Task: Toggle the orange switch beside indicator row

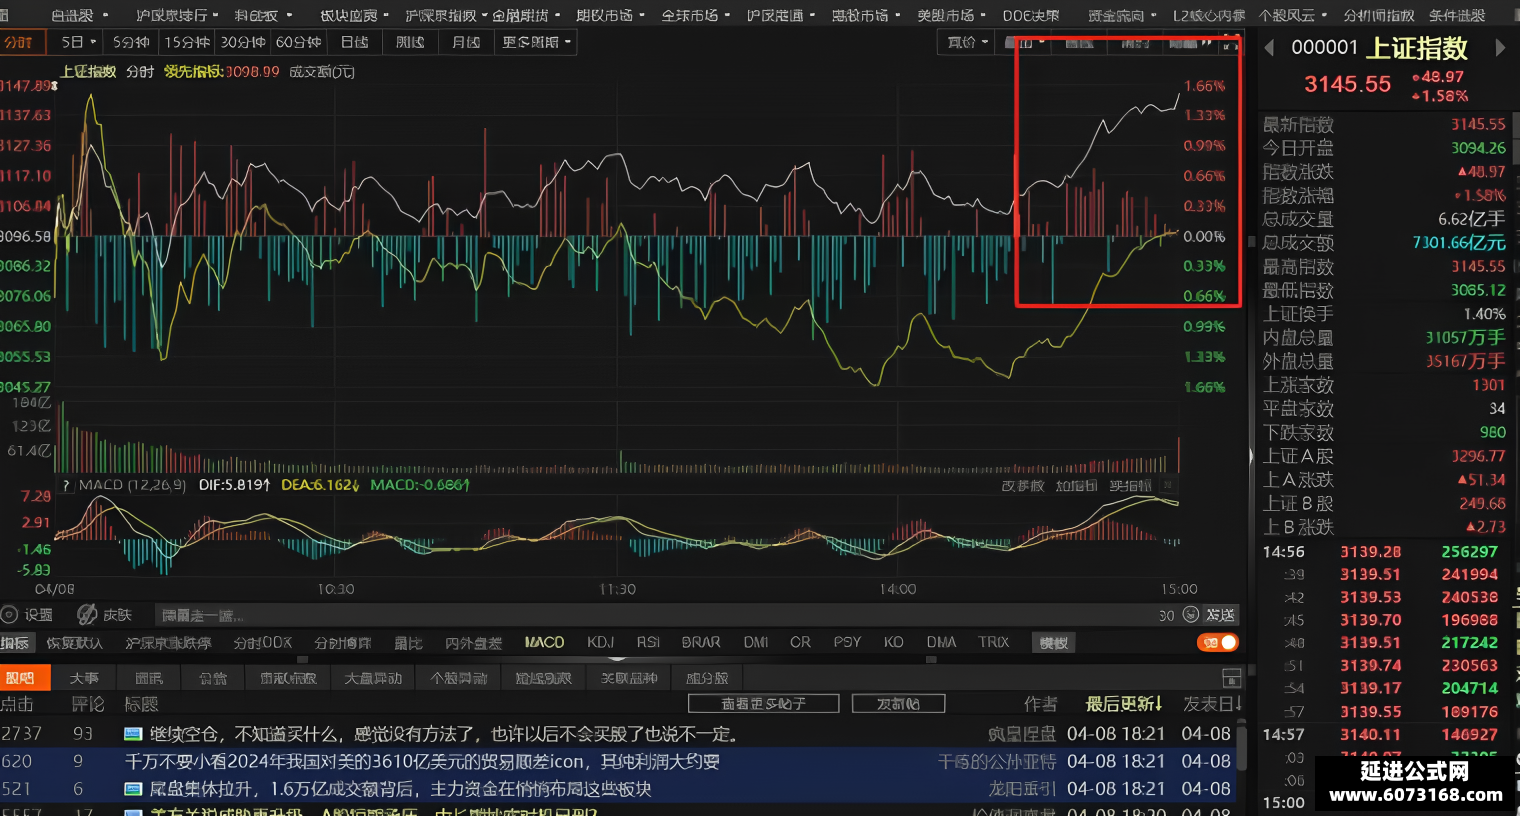Action: [x=1218, y=642]
